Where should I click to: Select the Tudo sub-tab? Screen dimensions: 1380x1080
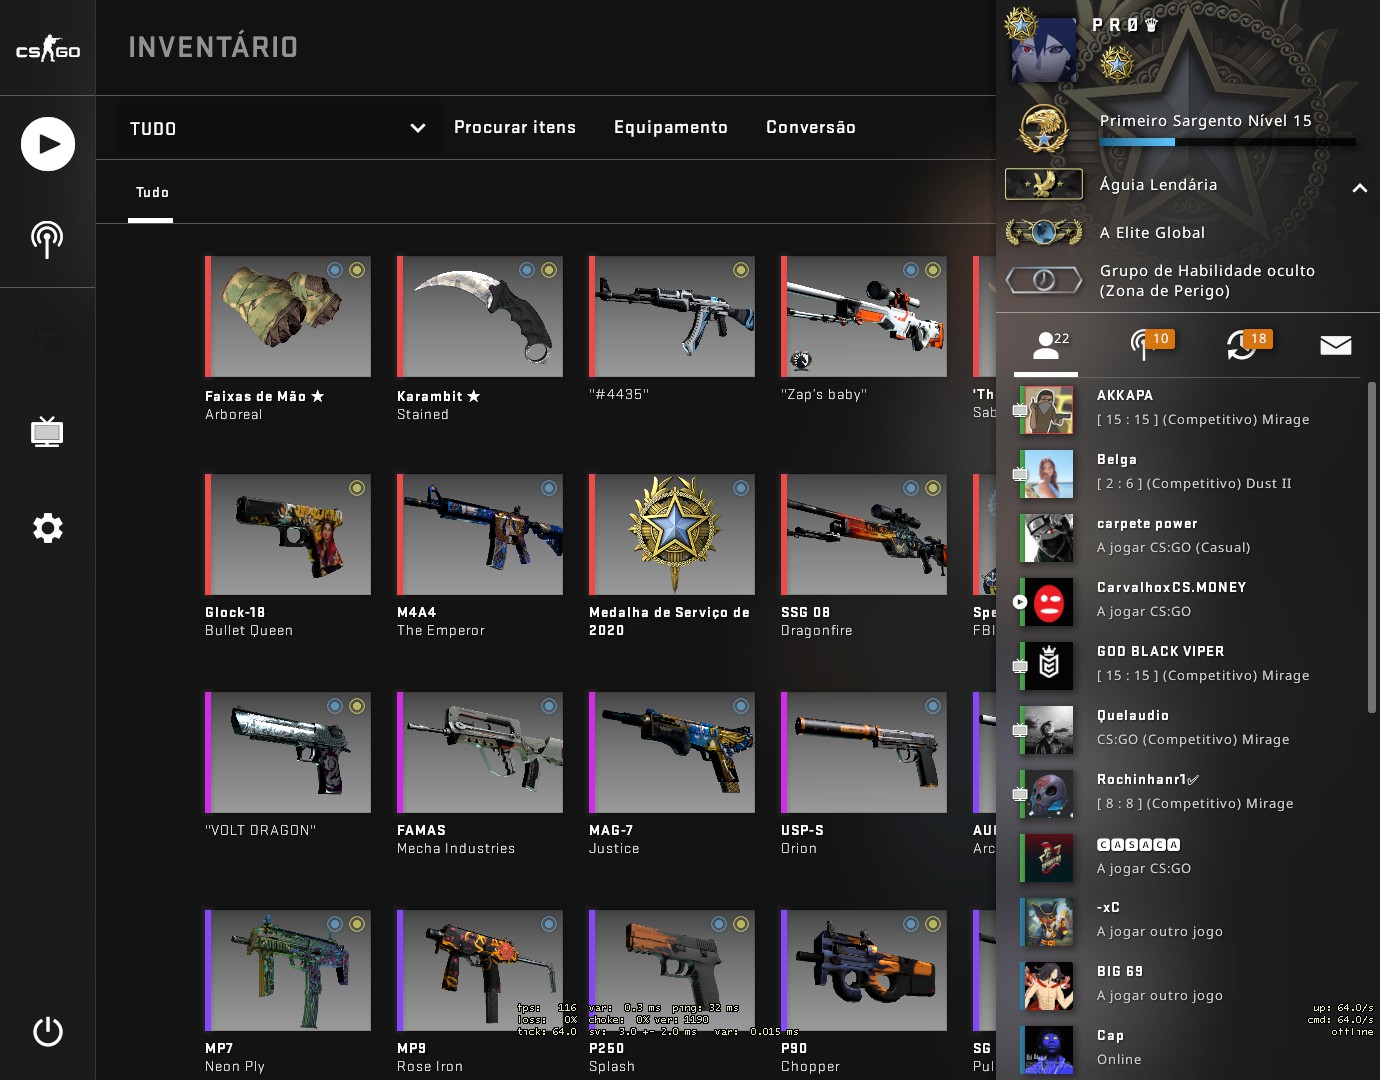pyautogui.click(x=152, y=192)
